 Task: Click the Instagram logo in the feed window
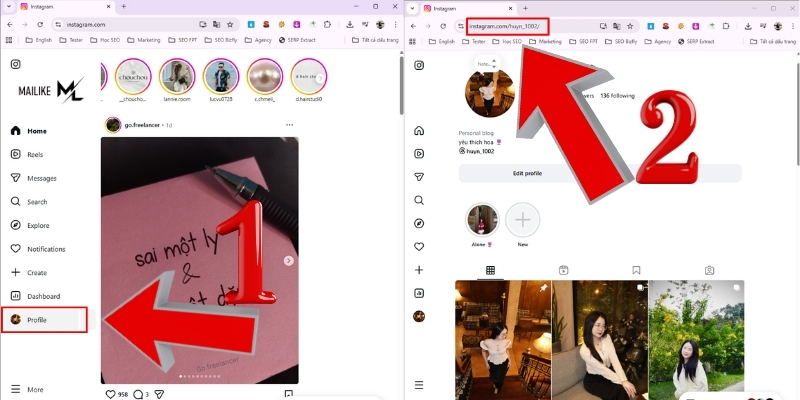point(16,64)
